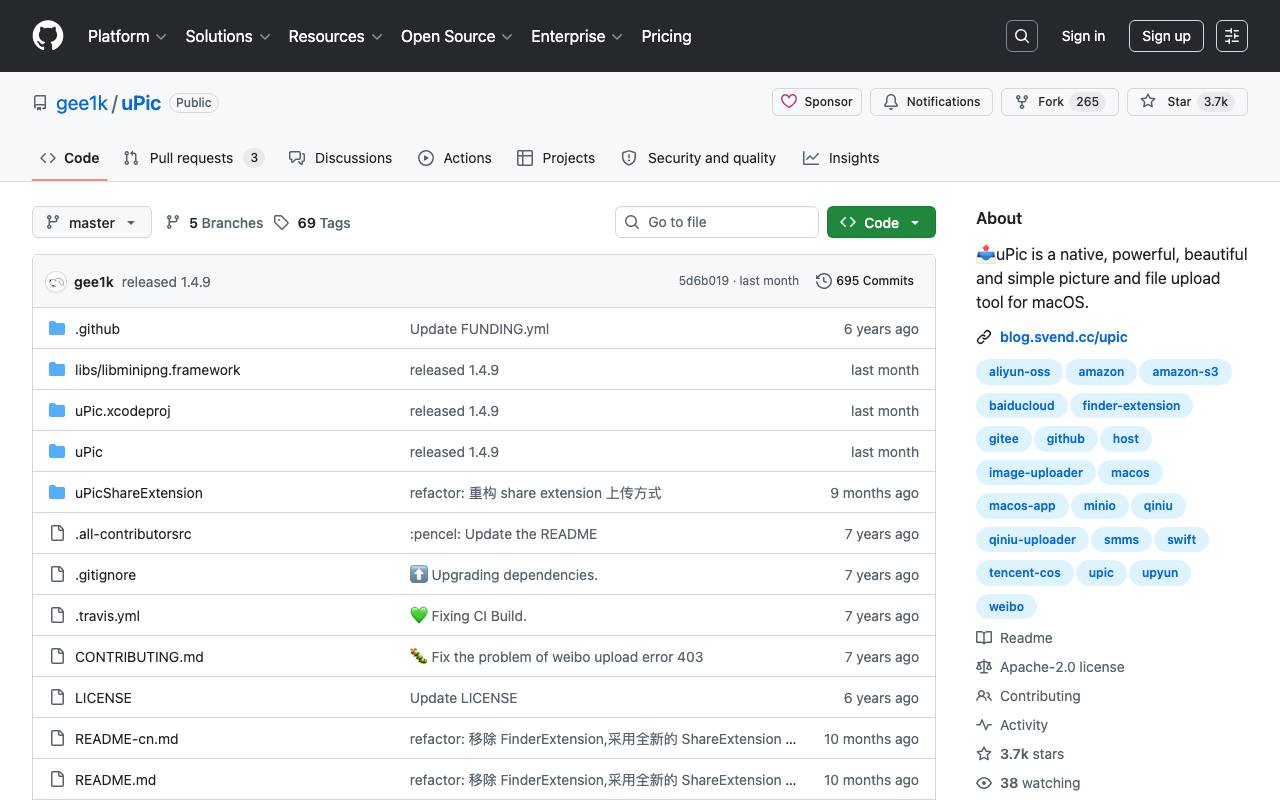Open the appearance settings icon in header
Image resolution: width=1280 pixels, height=800 pixels.
[x=1232, y=36]
